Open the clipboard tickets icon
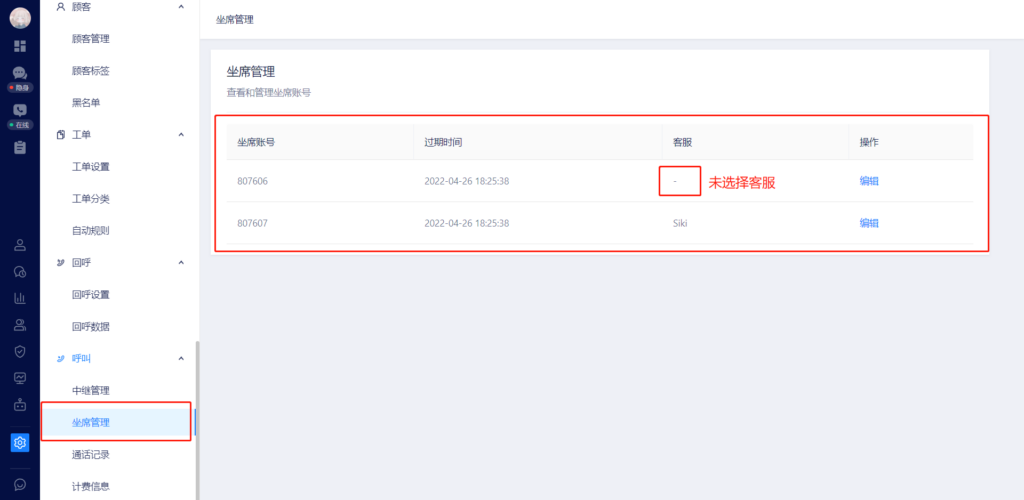This screenshot has height=500, width=1024. 20,148
